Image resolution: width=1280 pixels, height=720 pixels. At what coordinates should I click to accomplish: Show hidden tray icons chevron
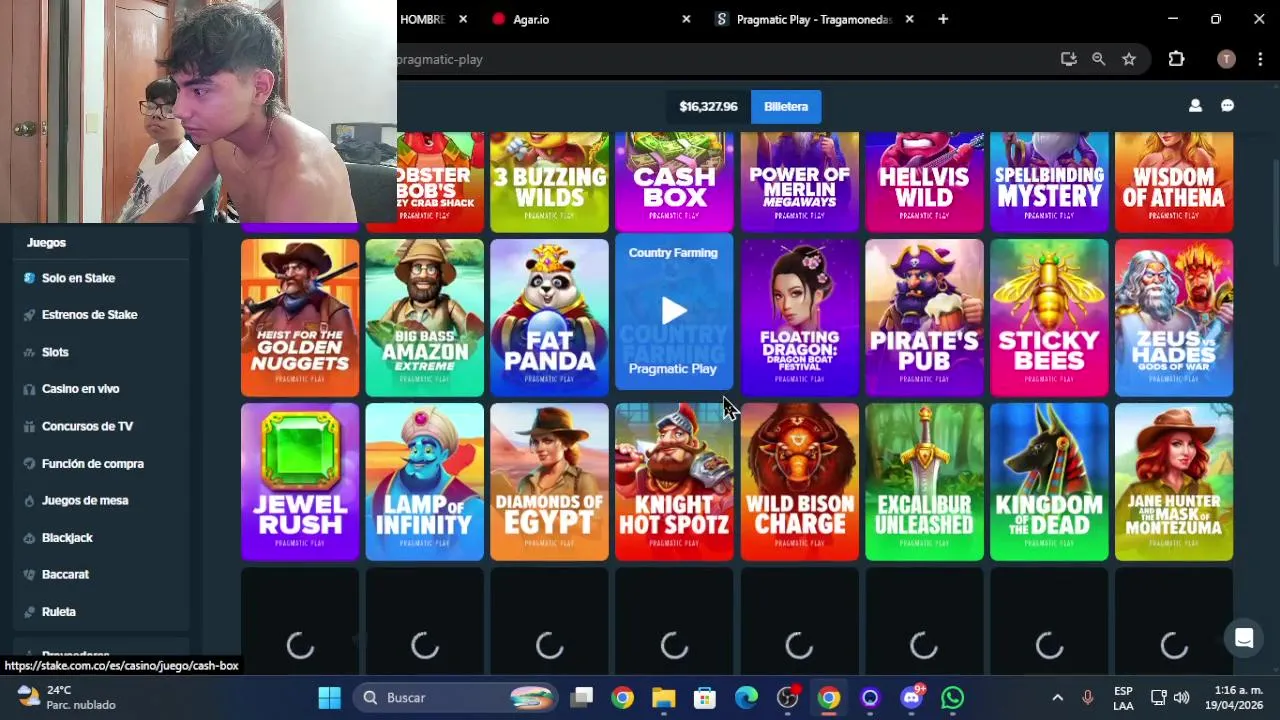1057,698
